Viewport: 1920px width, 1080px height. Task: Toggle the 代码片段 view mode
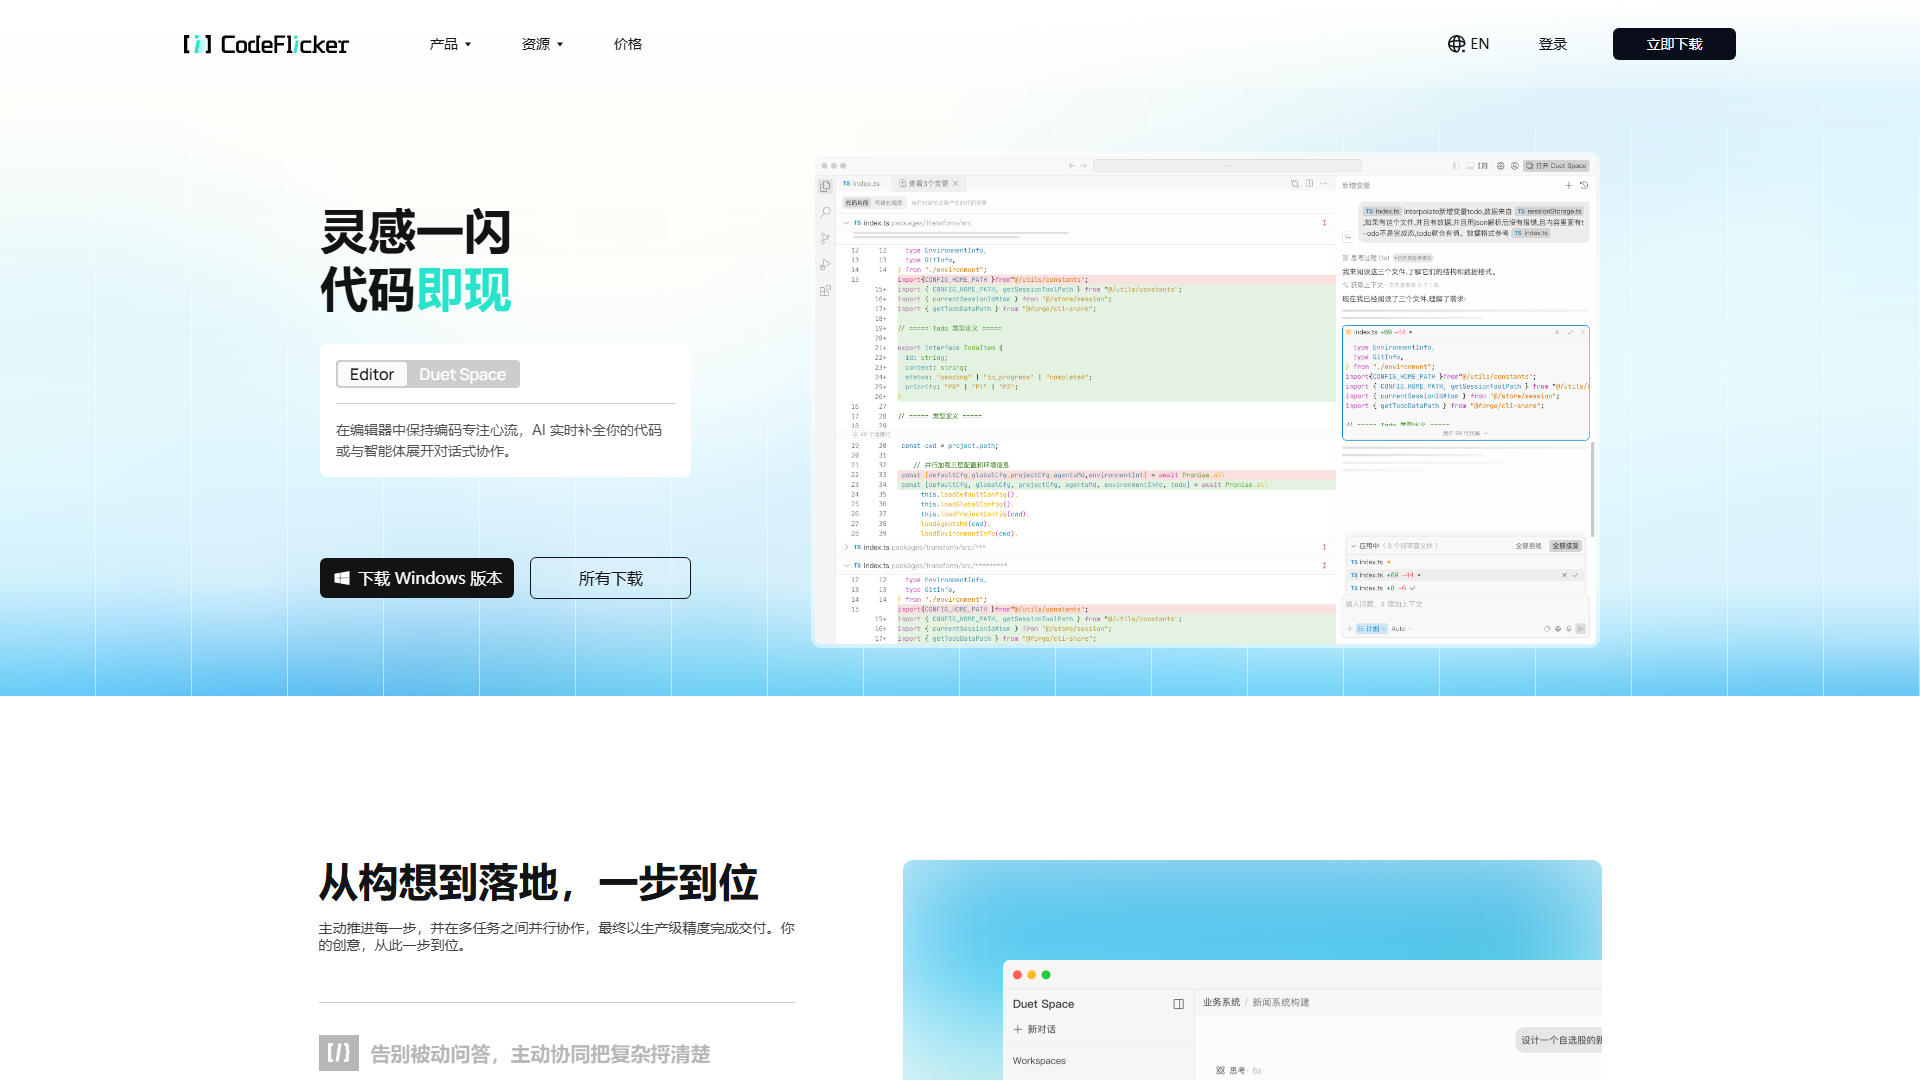click(857, 203)
